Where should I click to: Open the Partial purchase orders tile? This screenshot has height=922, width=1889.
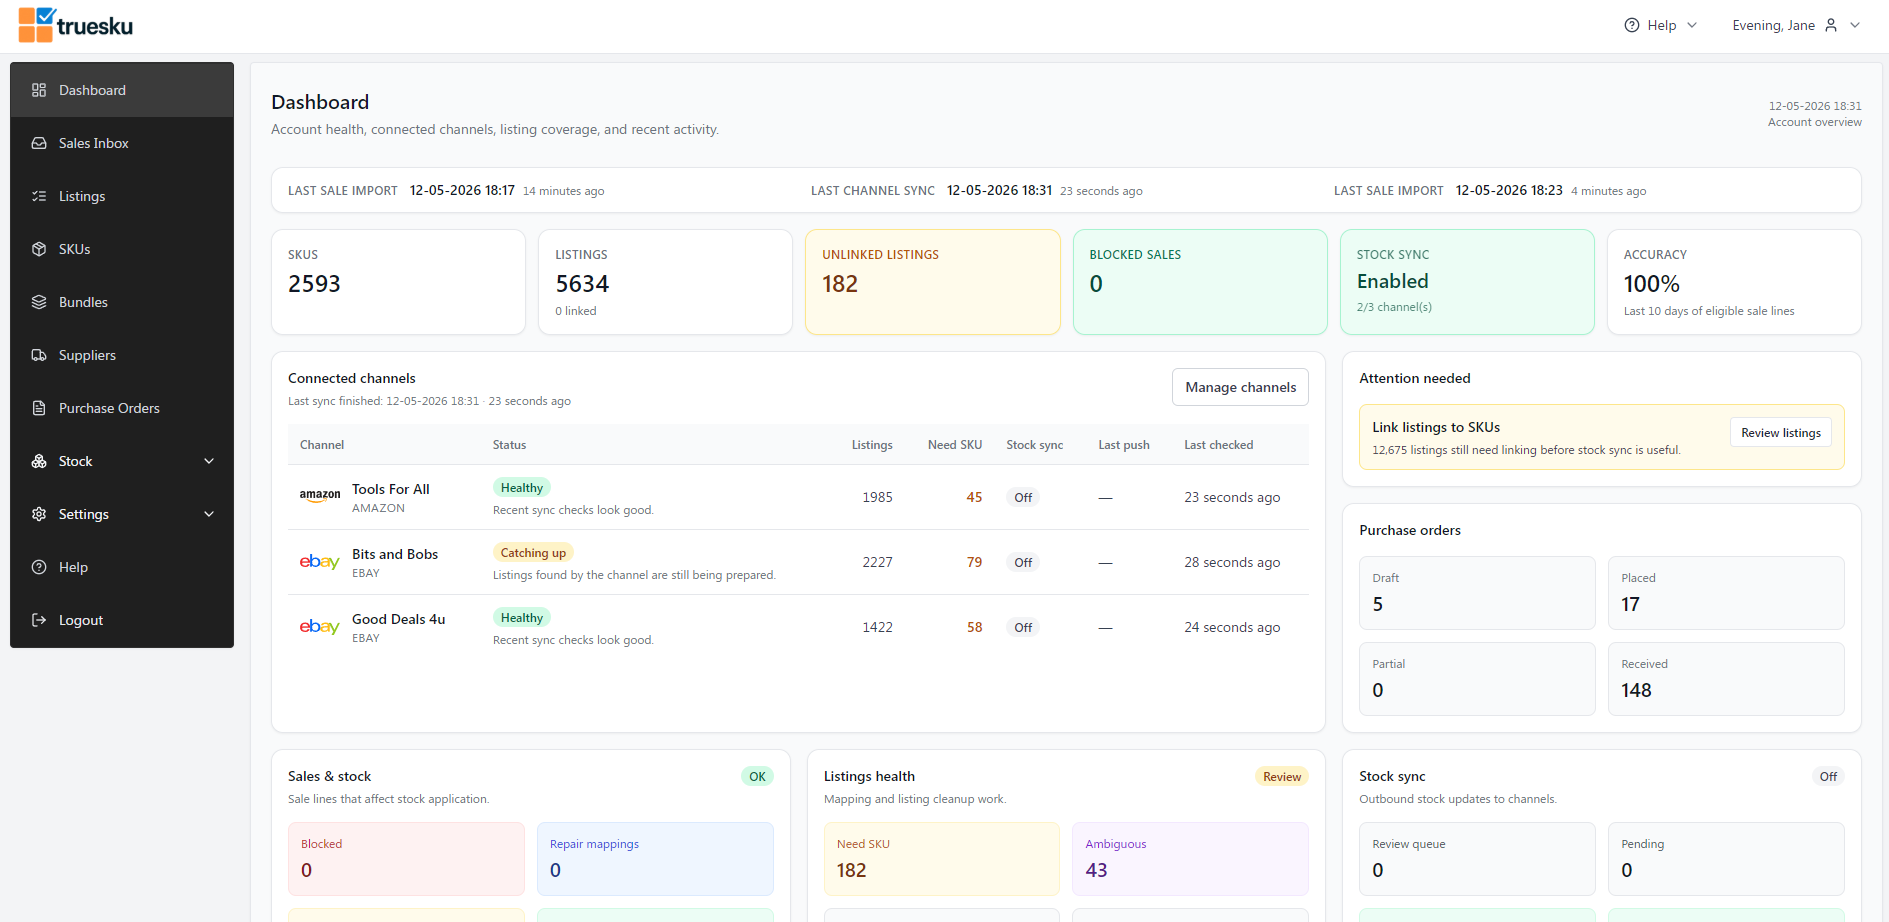(1477, 679)
